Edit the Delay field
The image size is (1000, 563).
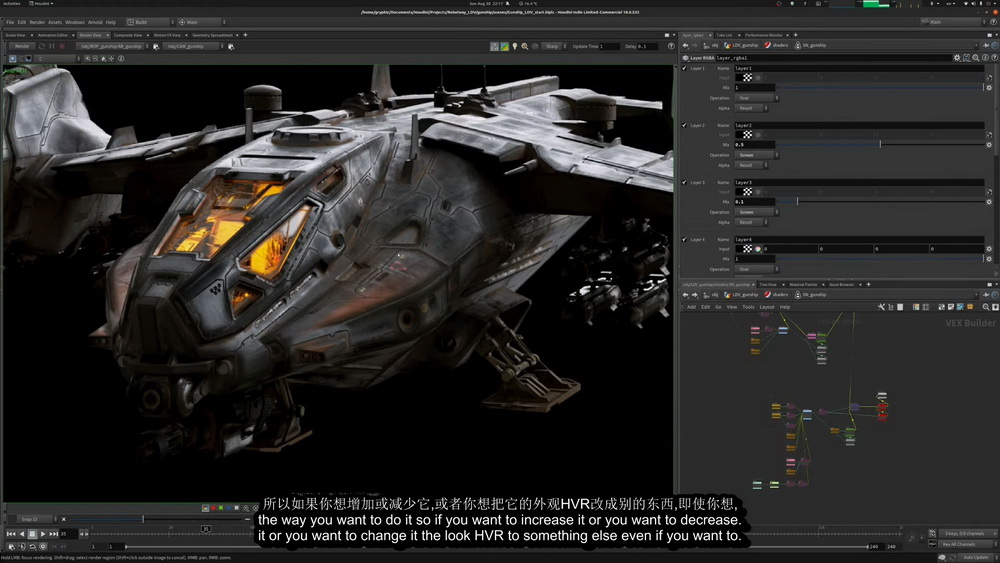click(x=646, y=47)
